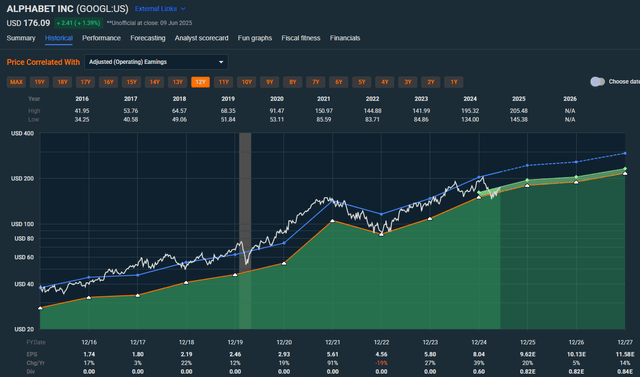
Task: Go to the Performance tab
Action: click(101, 38)
